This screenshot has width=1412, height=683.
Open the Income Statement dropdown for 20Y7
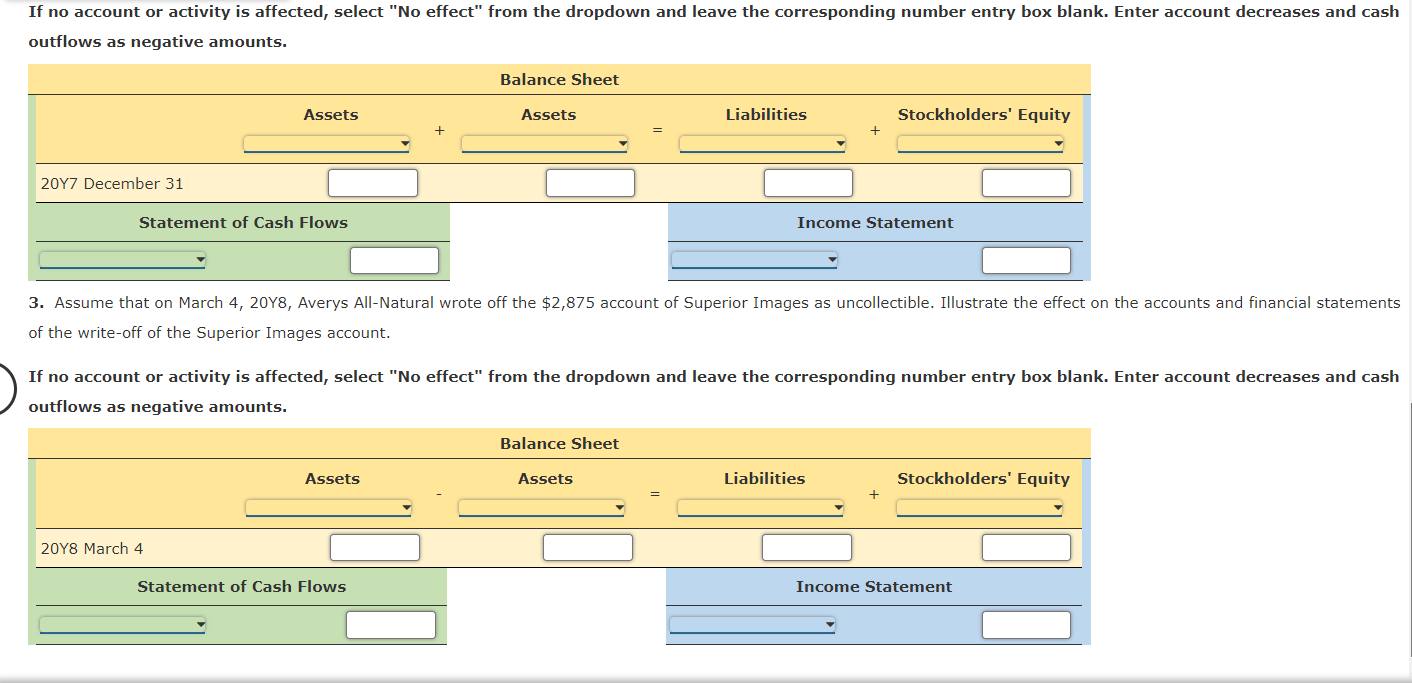coord(754,259)
